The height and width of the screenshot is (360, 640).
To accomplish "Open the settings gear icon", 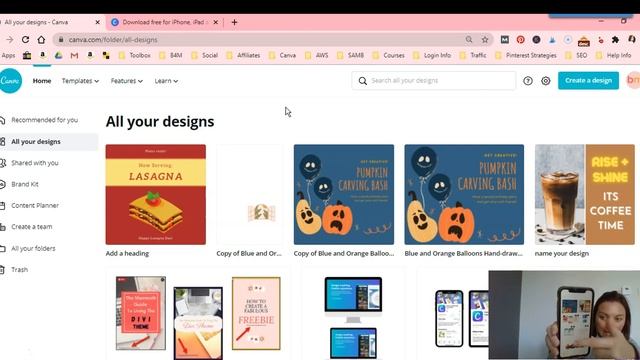I will pos(546,81).
